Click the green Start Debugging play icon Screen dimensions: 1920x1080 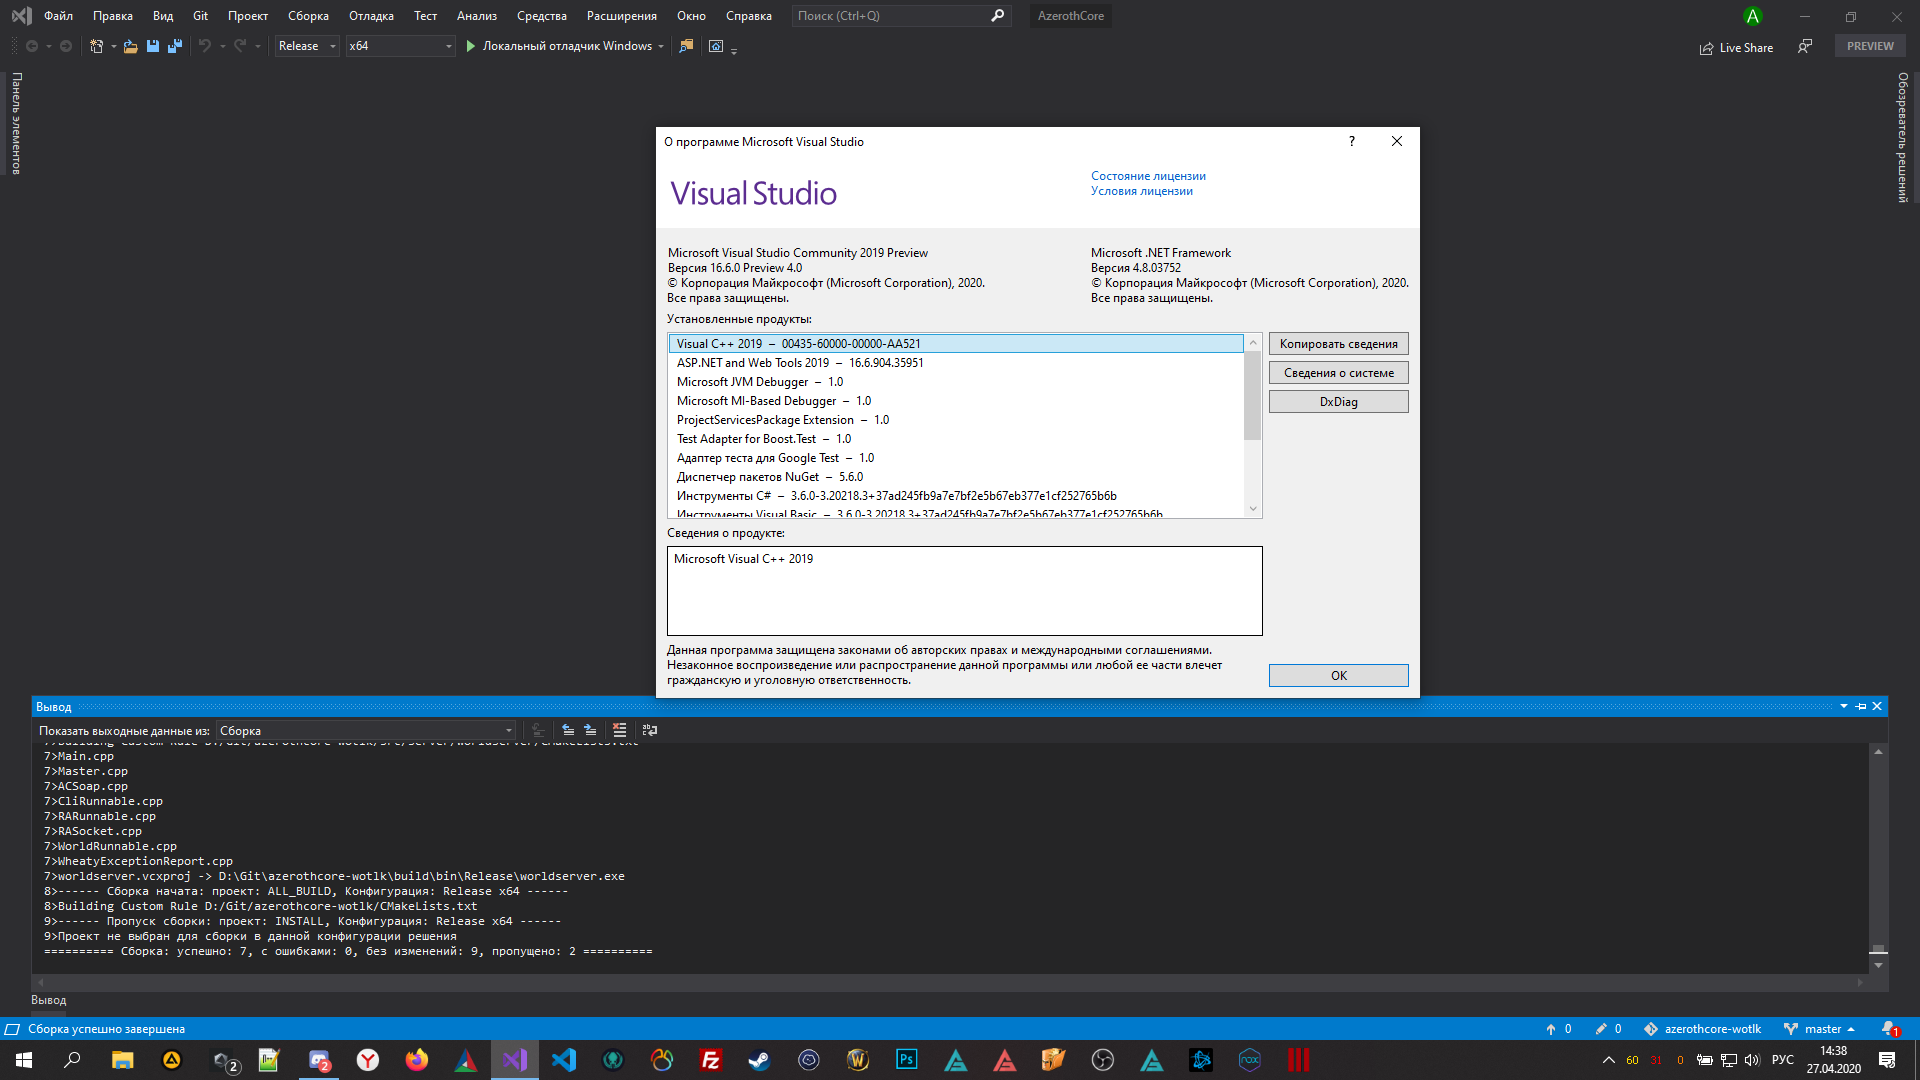[x=470, y=46]
